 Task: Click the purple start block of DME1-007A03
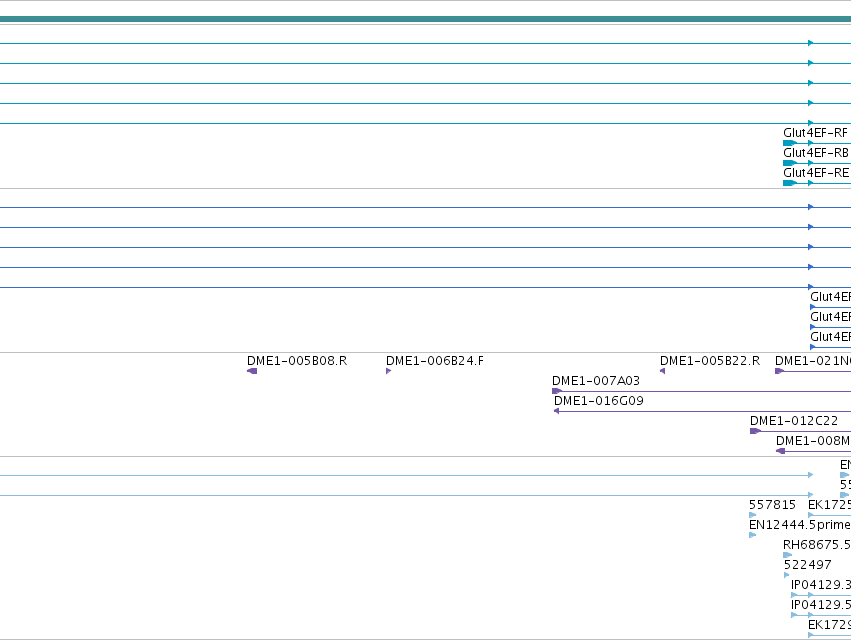click(x=556, y=391)
